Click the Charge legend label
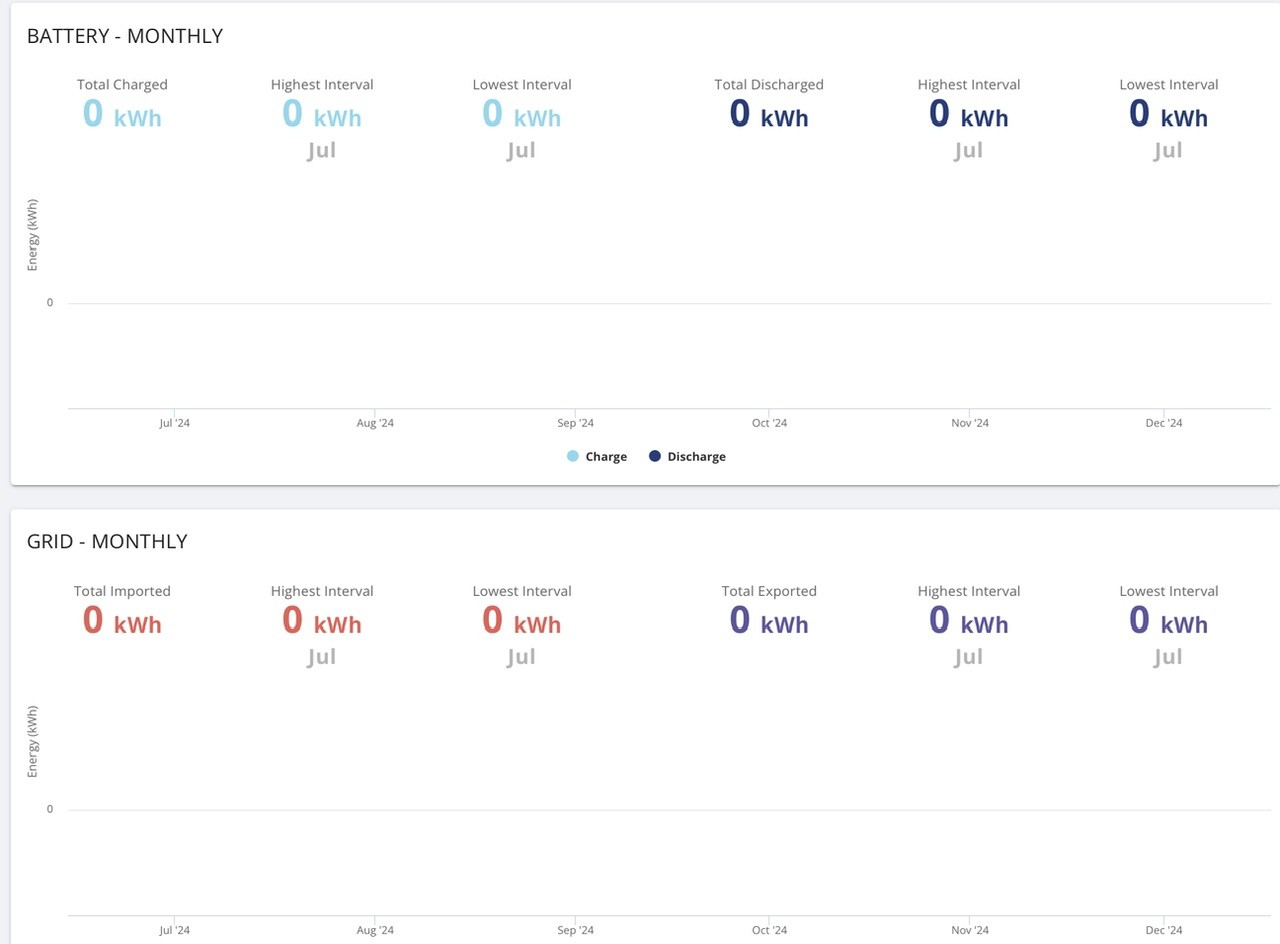Viewport: 1280px width, 944px height. (x=606, y=457)
